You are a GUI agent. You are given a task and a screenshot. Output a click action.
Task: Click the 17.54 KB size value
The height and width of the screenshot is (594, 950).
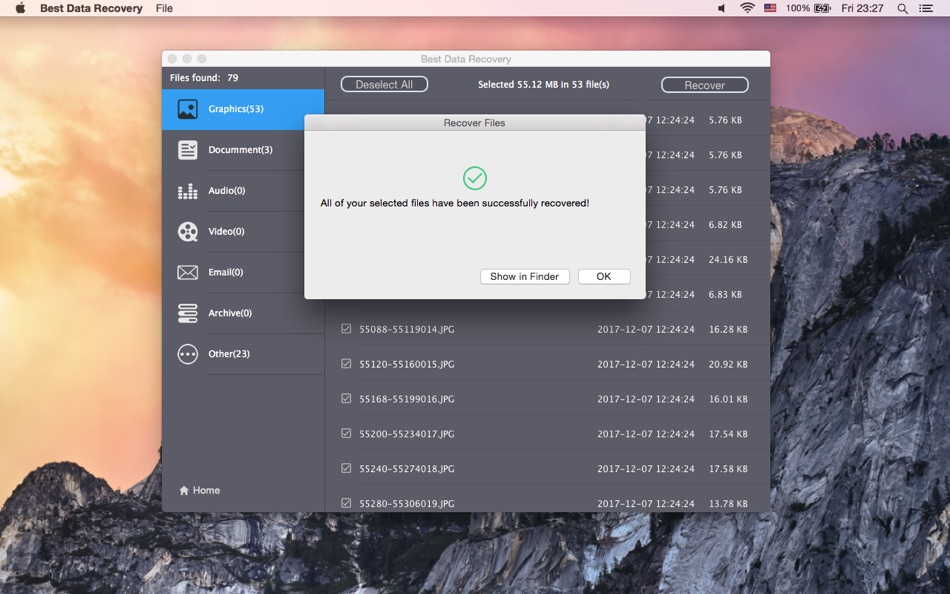(728, 434)
